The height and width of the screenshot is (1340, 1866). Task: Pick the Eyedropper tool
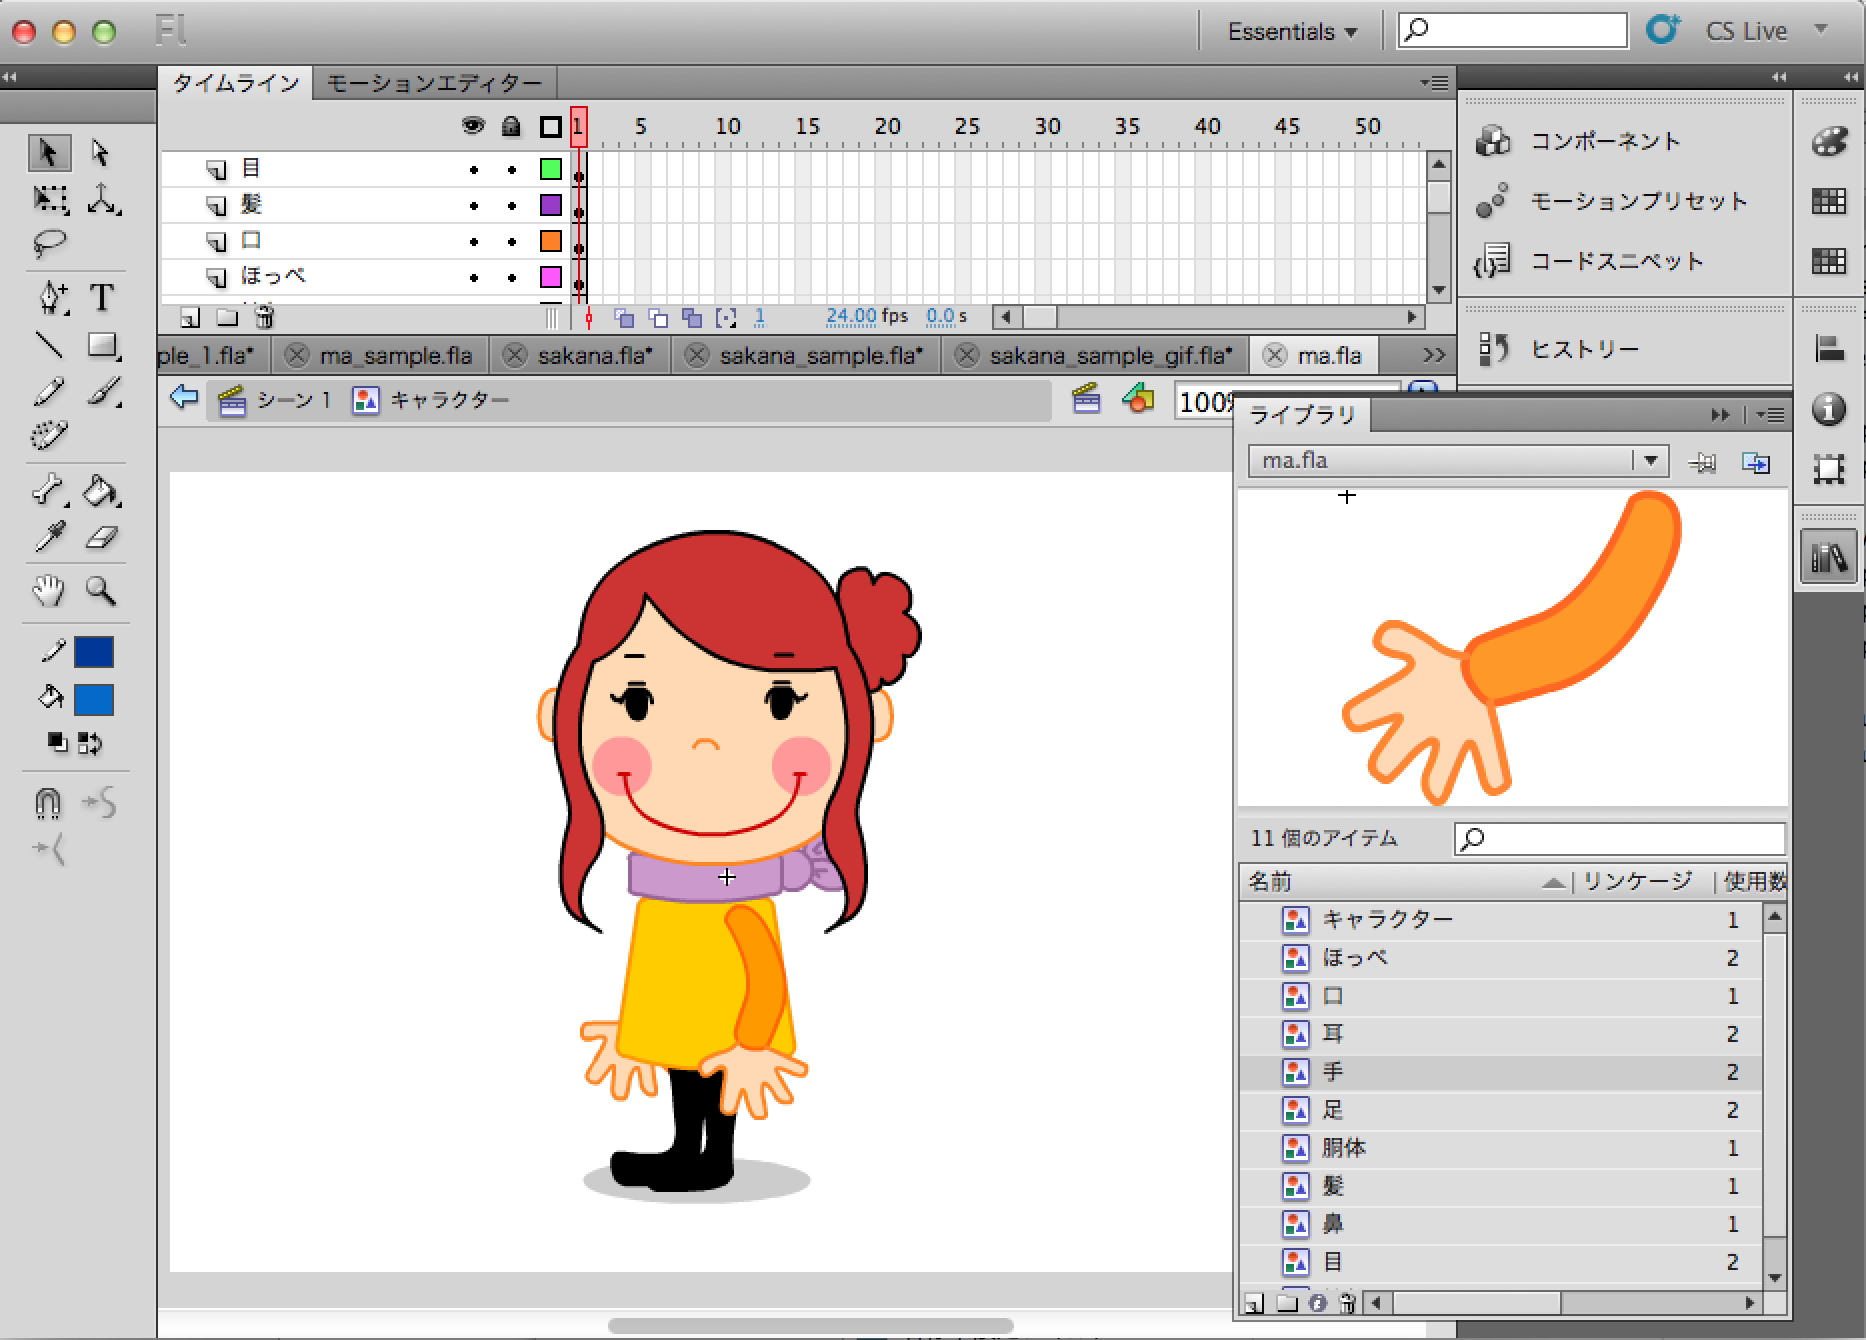coord(49,538)
